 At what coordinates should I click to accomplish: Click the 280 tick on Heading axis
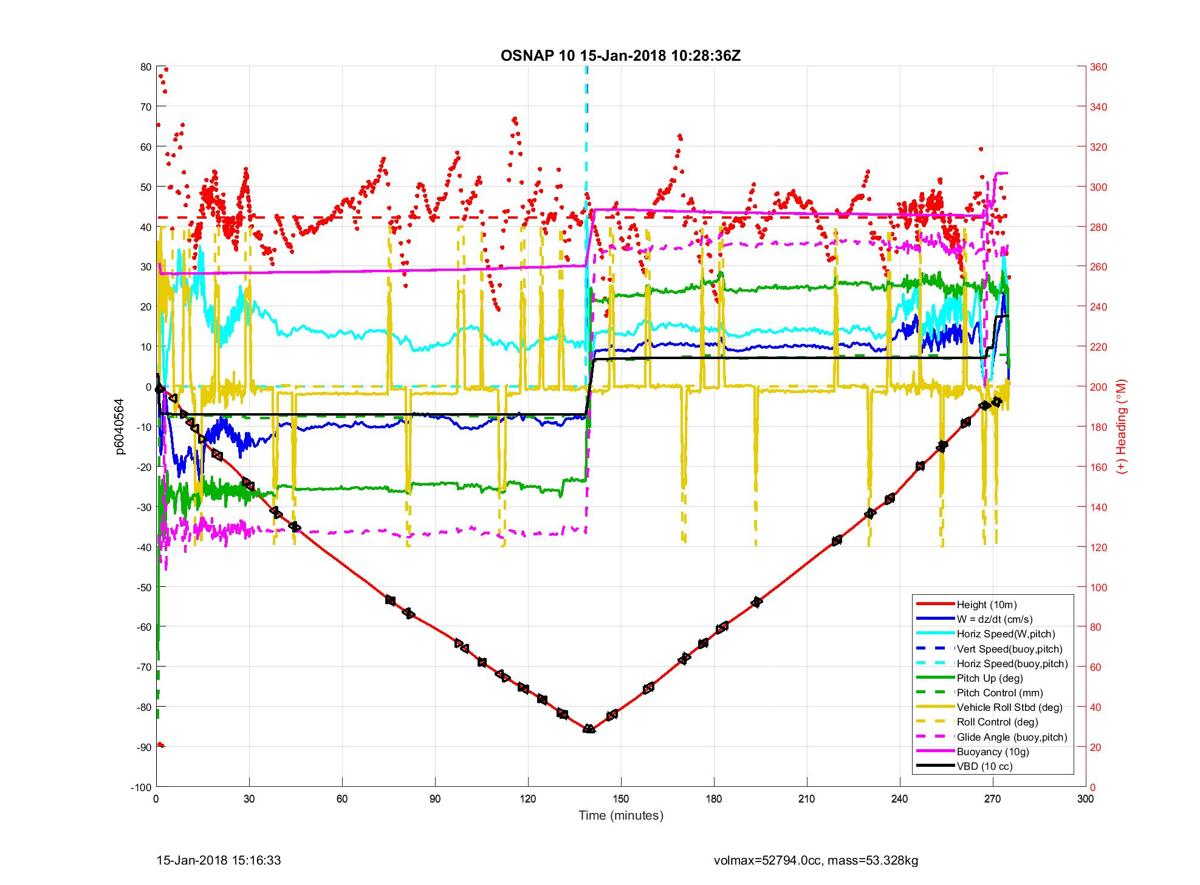tap(1099, 227)
